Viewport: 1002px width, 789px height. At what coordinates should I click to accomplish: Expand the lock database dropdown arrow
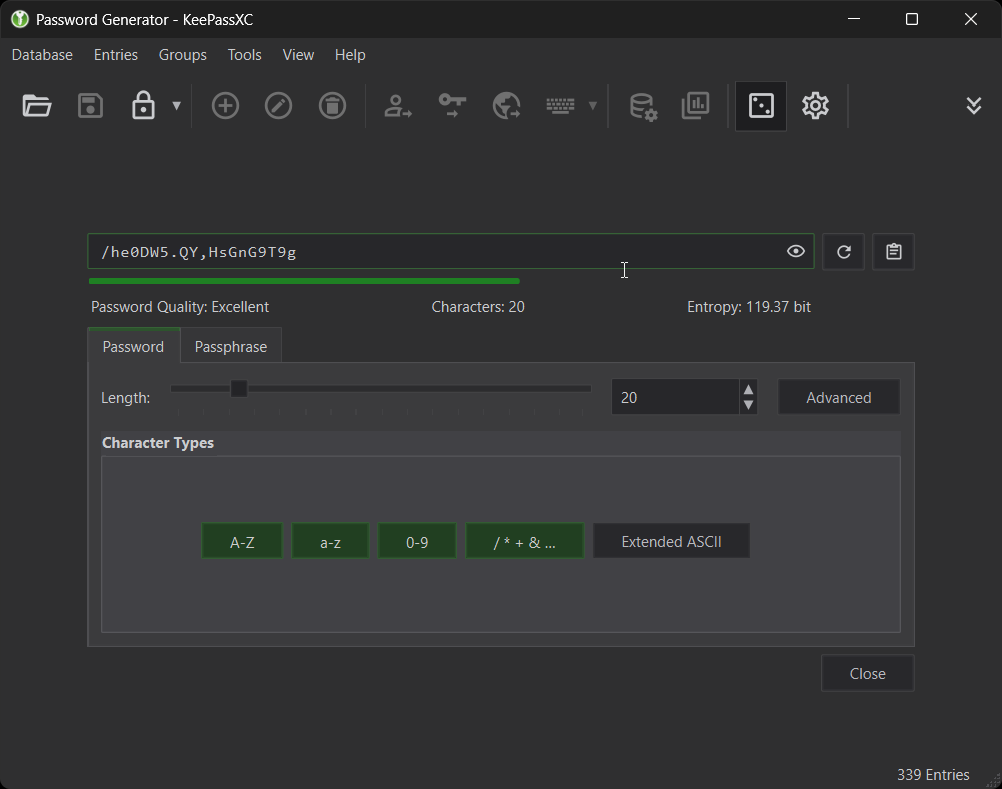[176, 105]
